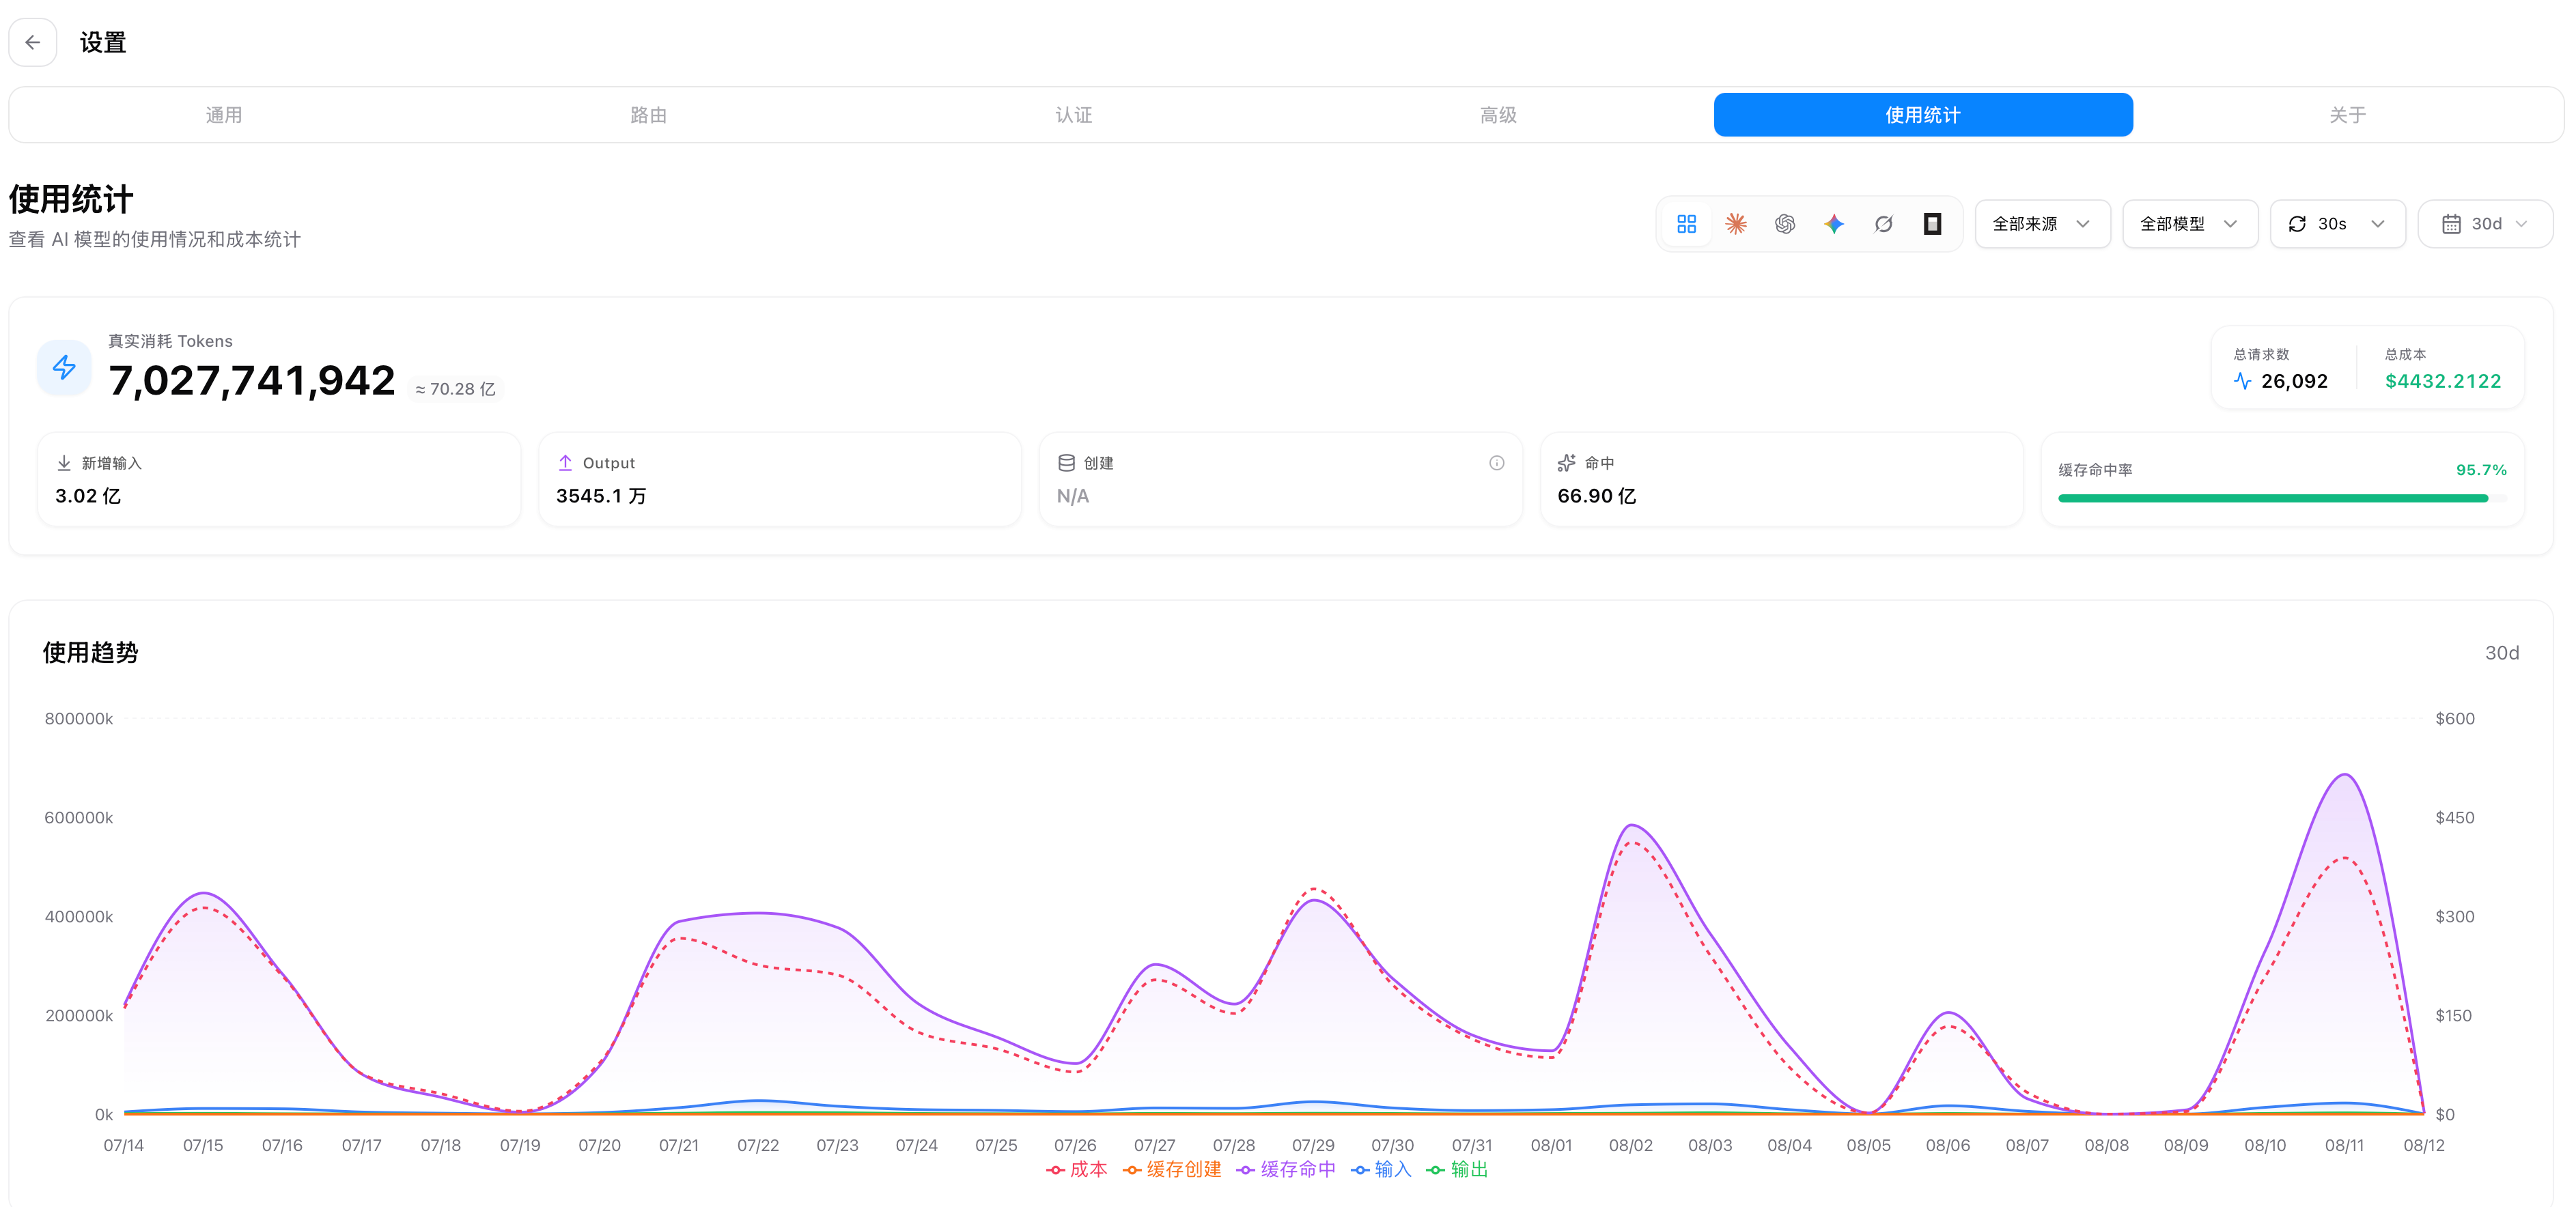Viewport: 2576px width, 1207px height.
Task: Switch to the 路由 tab
Action: pyautogui.click(x=648, y=115)
